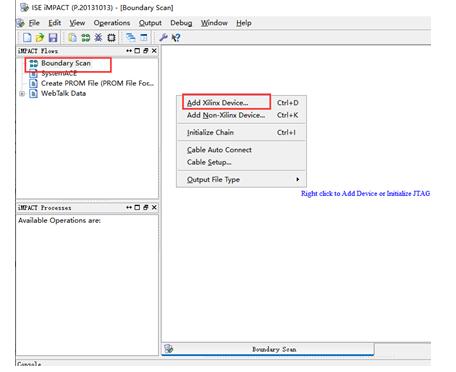This screenshot has width=456, height=372.
Task: Open the File menu
Action: 34,23
